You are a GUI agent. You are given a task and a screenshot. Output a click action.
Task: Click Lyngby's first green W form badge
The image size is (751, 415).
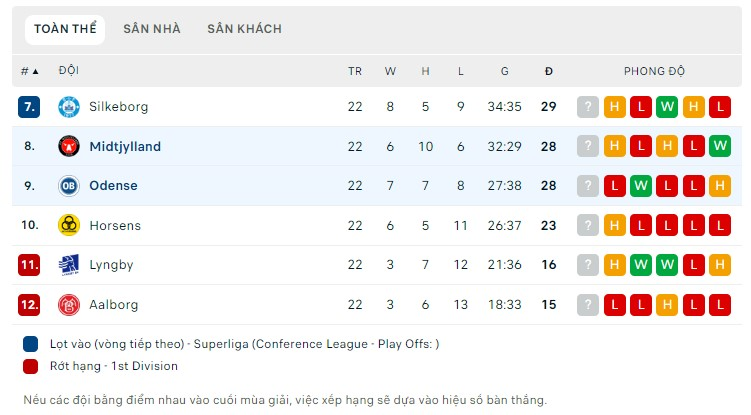click(x=641, y=265)
